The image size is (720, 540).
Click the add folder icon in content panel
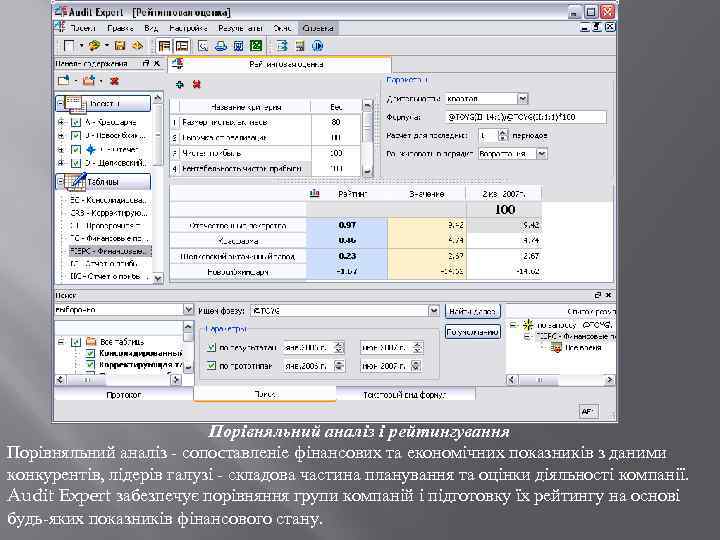tap(89, 81)
